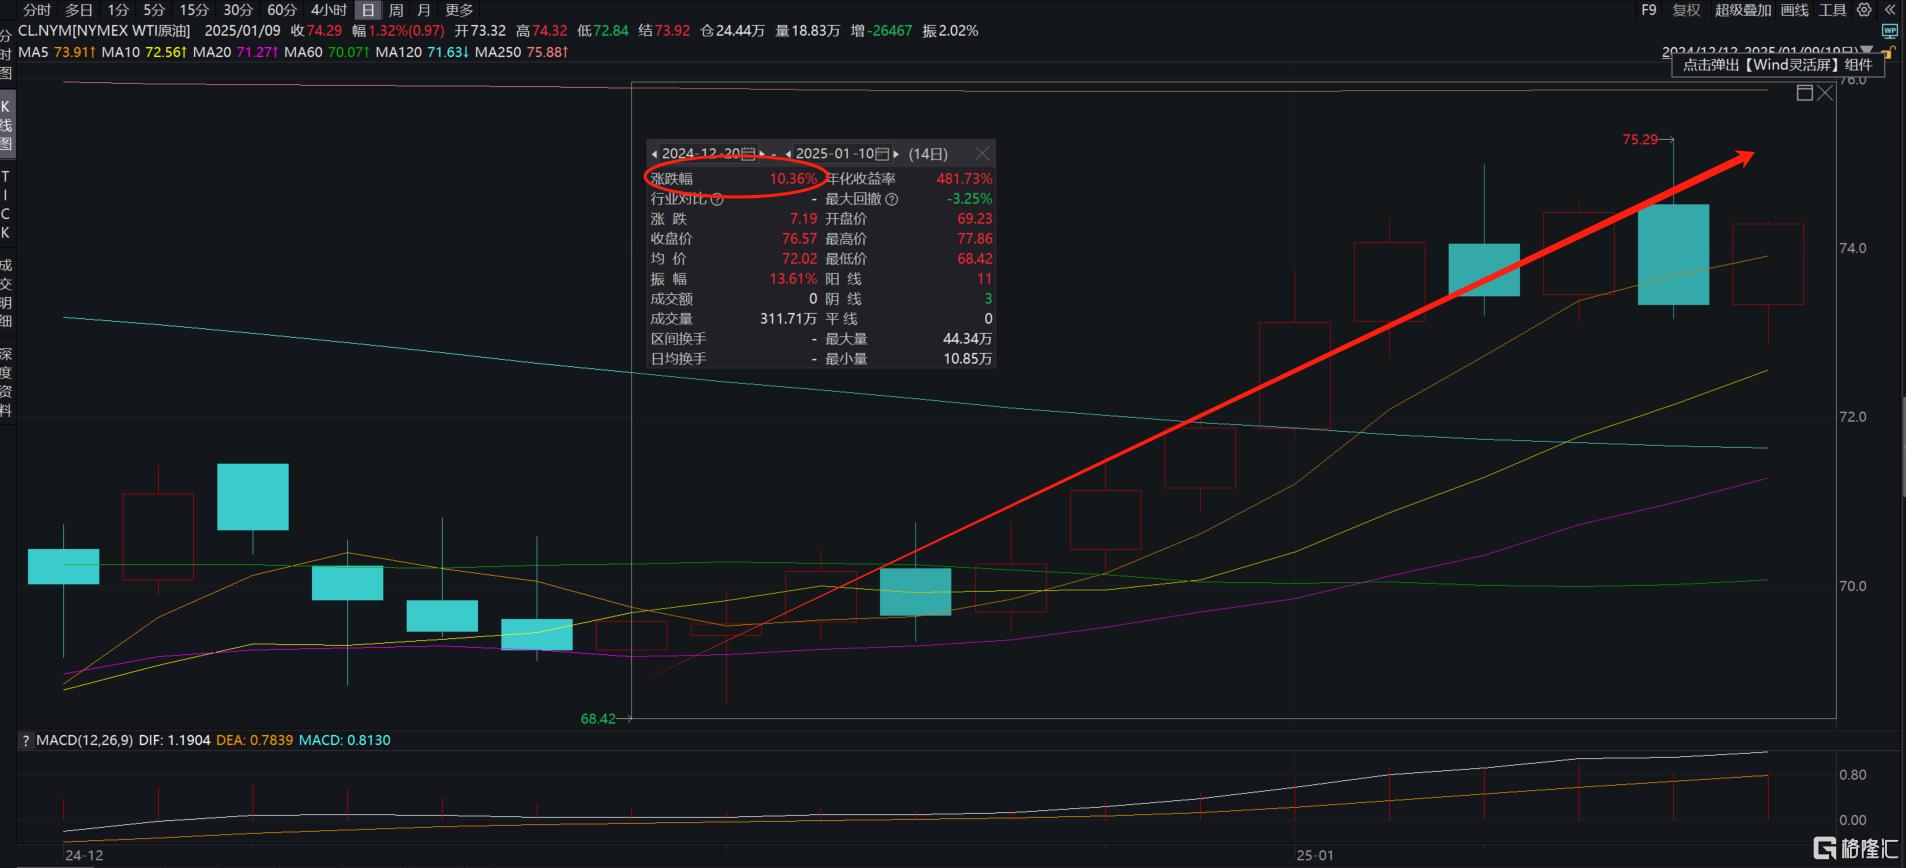Viewport: 1906px width, 868px height.
Task: Select the 60分 timeframe tab
Action: pyautogui.click(x=282, y=10)
